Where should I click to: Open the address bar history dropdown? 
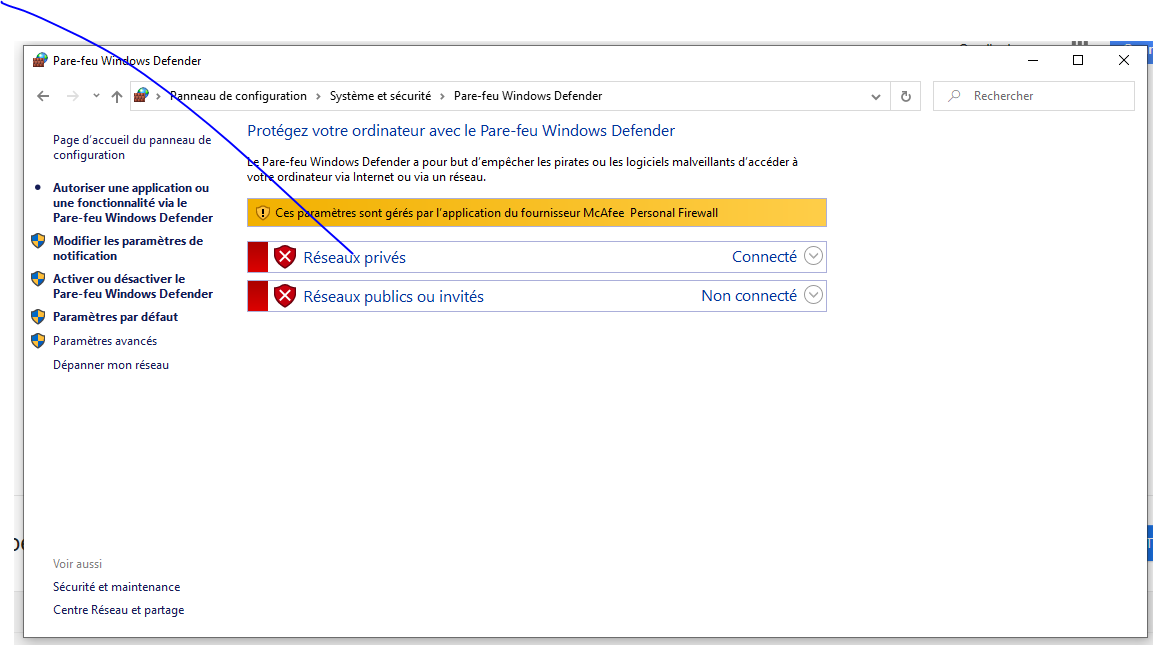(x=875, y=96)
